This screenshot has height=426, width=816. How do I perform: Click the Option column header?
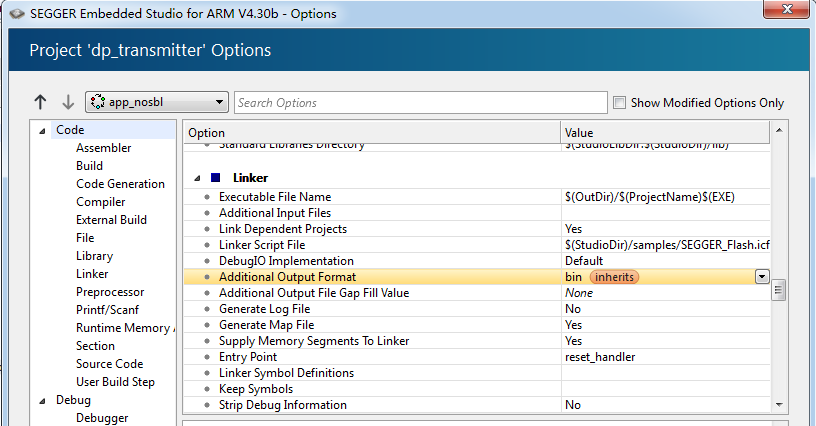click(x=372, y=133)
